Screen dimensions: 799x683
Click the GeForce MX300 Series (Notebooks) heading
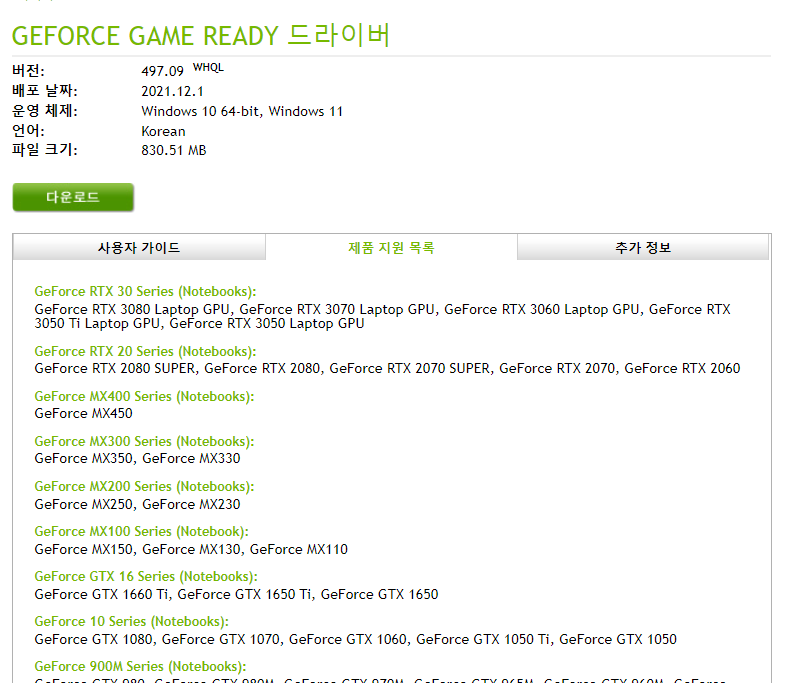click(144, 441)
